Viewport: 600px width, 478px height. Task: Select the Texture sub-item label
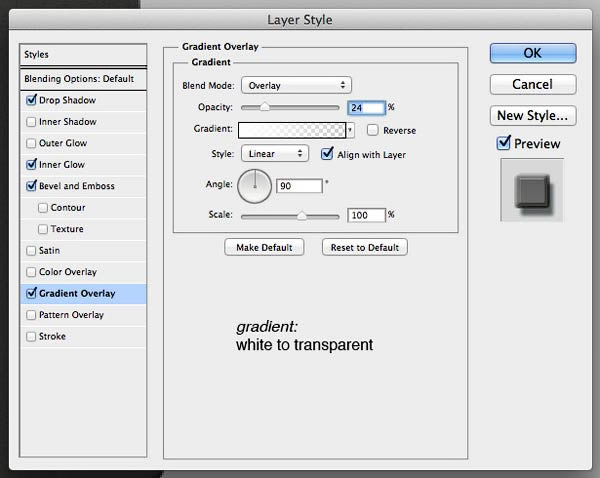(67, 229)
